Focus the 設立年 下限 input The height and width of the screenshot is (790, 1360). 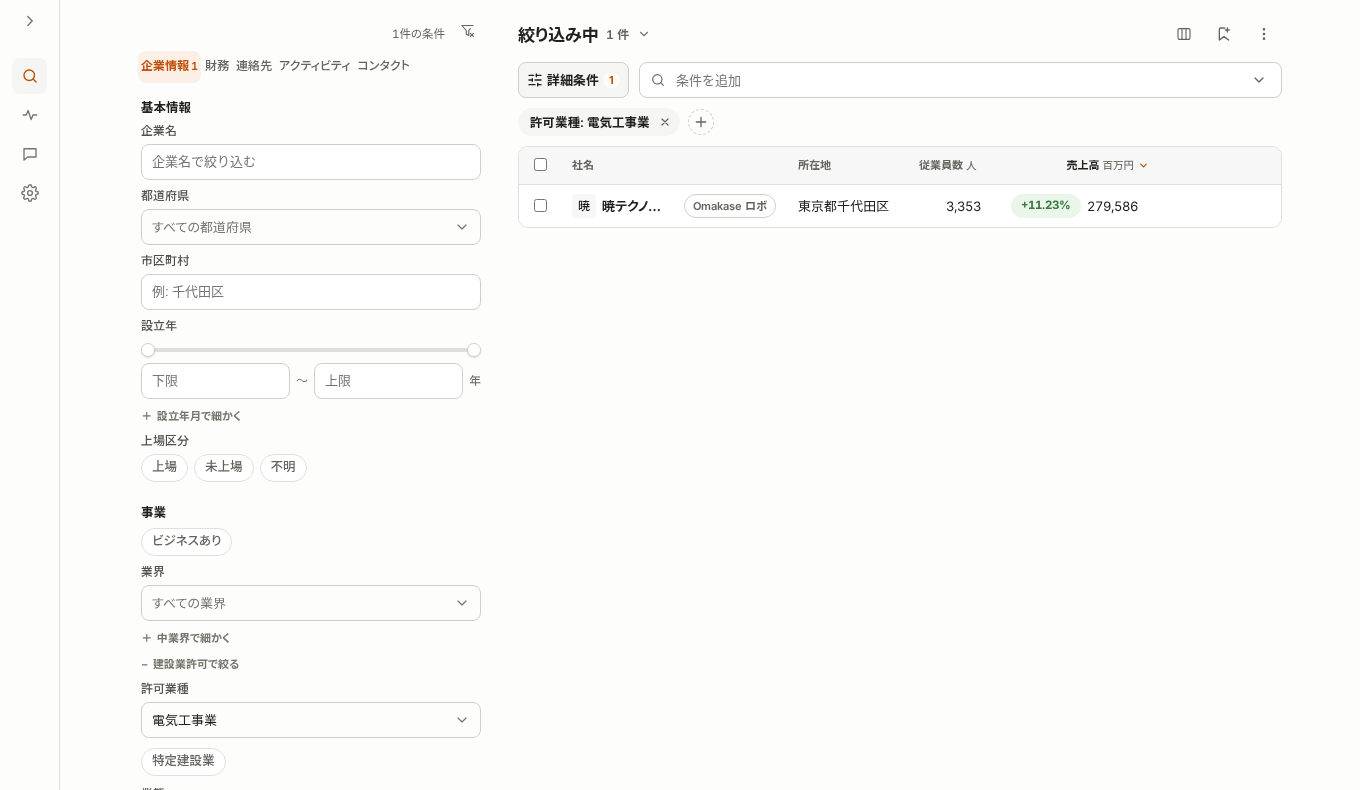coord(215,381)
